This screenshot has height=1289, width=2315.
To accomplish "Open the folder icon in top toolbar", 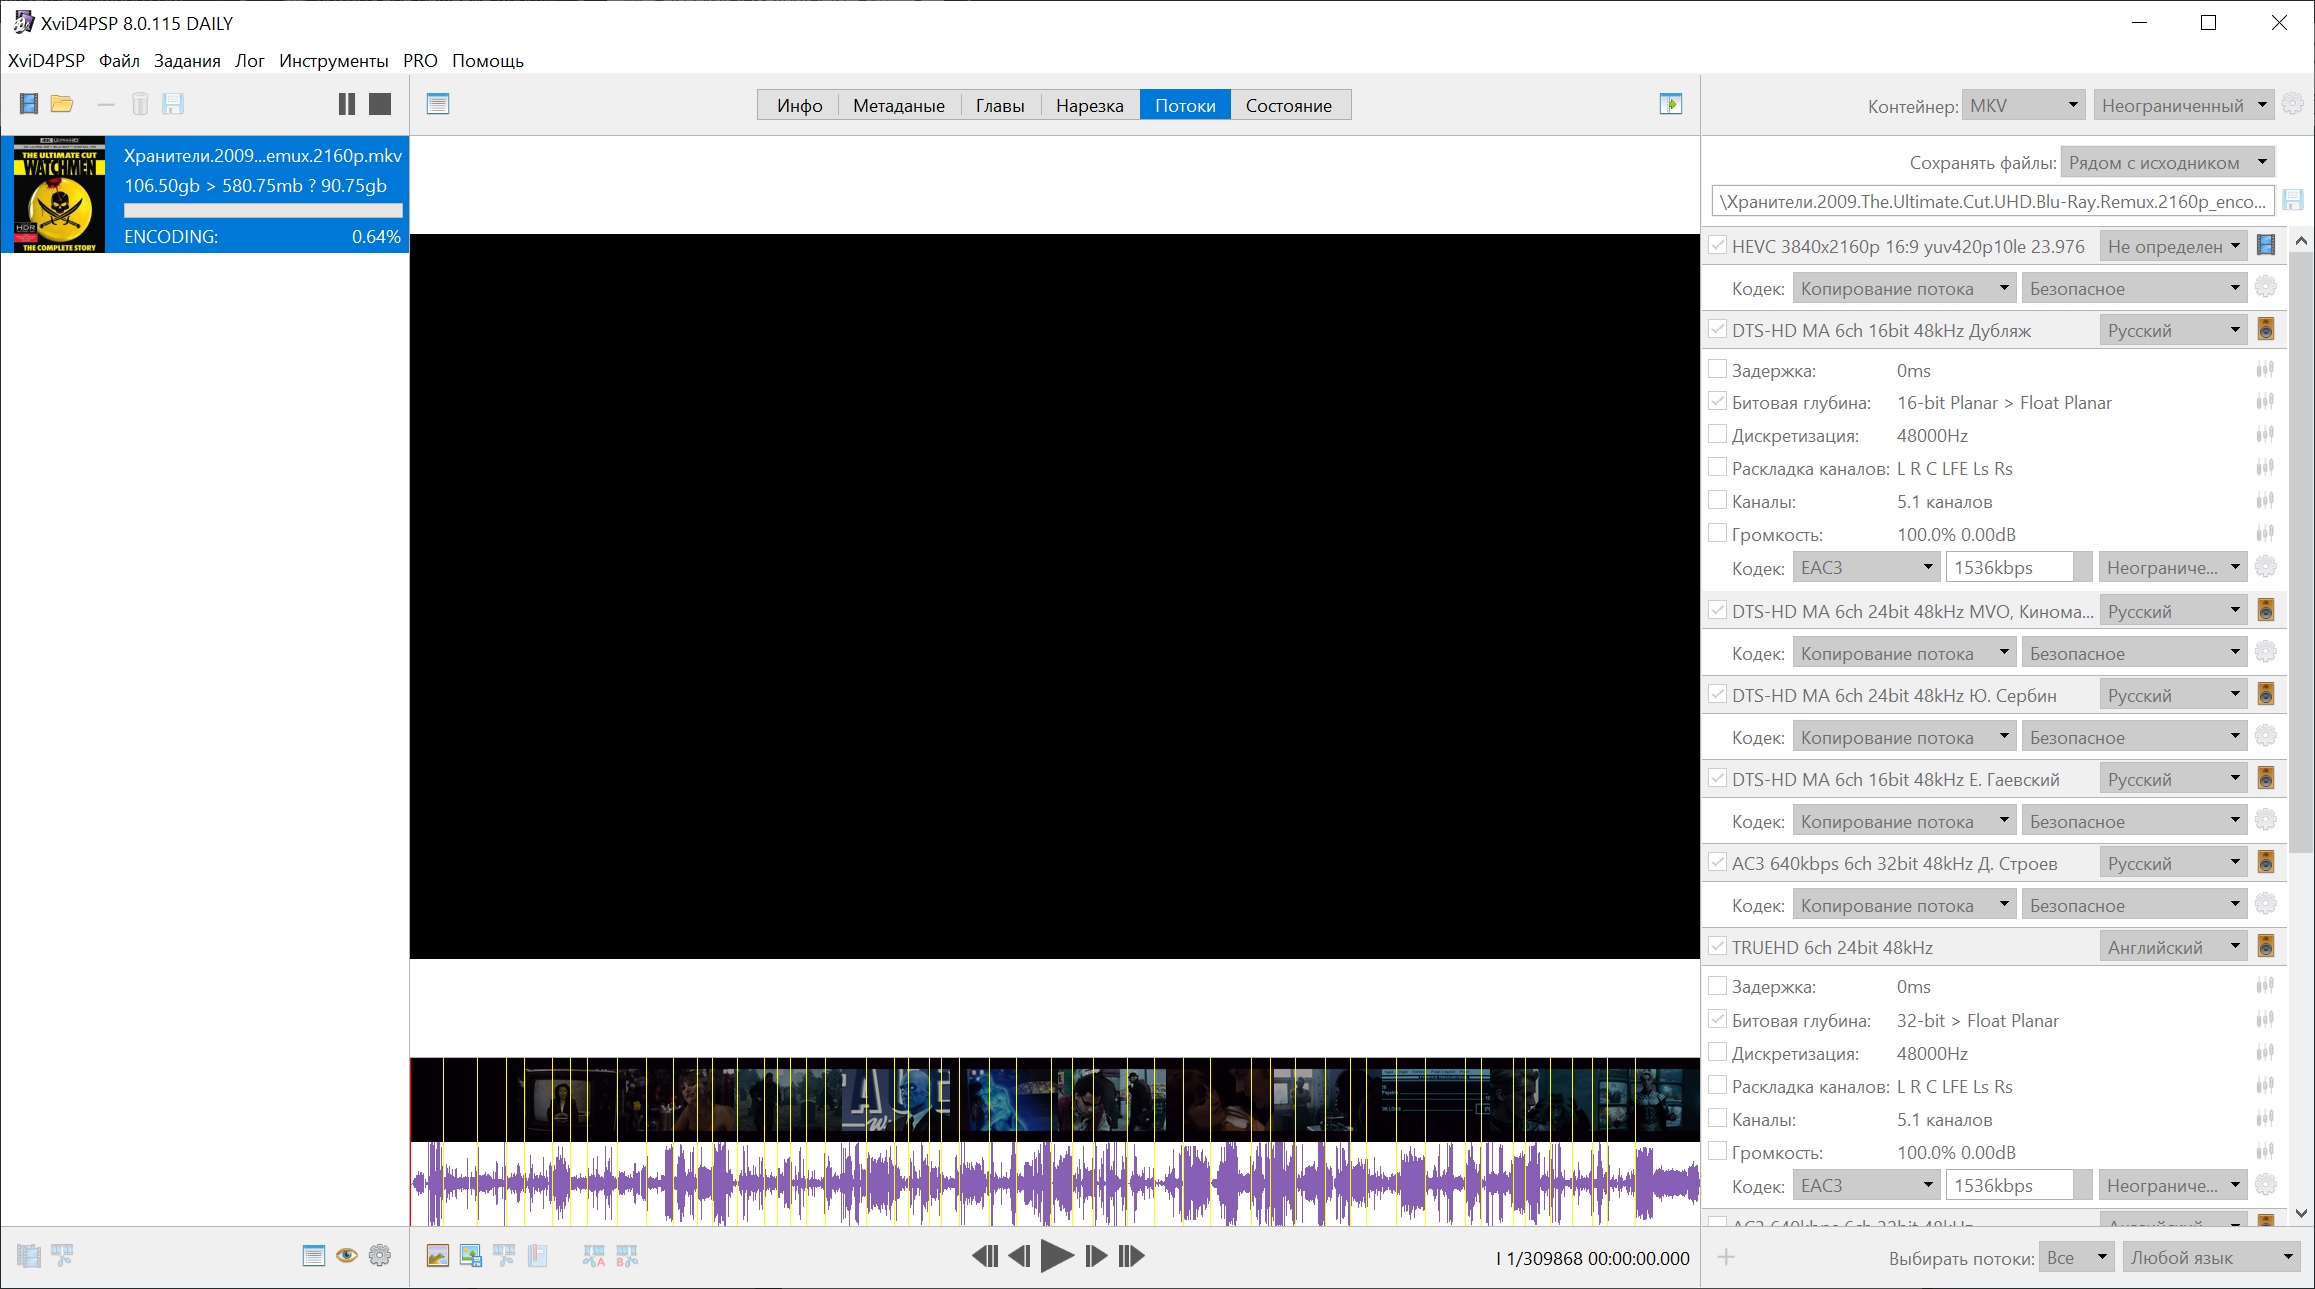I will tap(62, 104).
